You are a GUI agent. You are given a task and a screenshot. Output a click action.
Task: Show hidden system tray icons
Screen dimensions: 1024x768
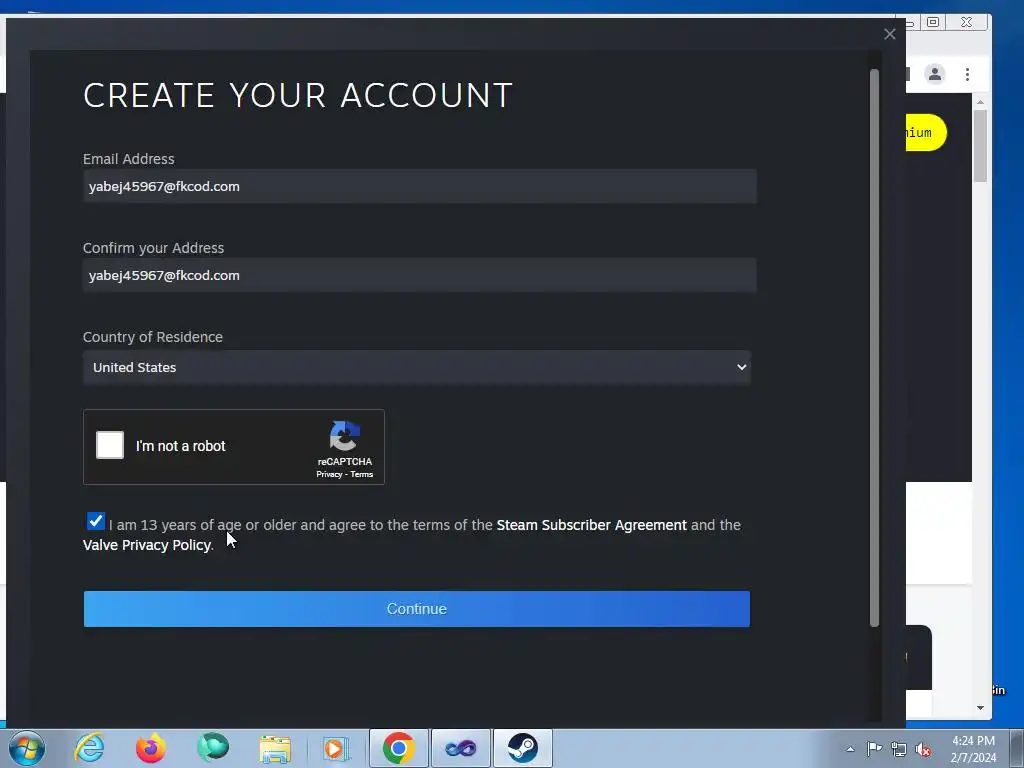[850, 749]
